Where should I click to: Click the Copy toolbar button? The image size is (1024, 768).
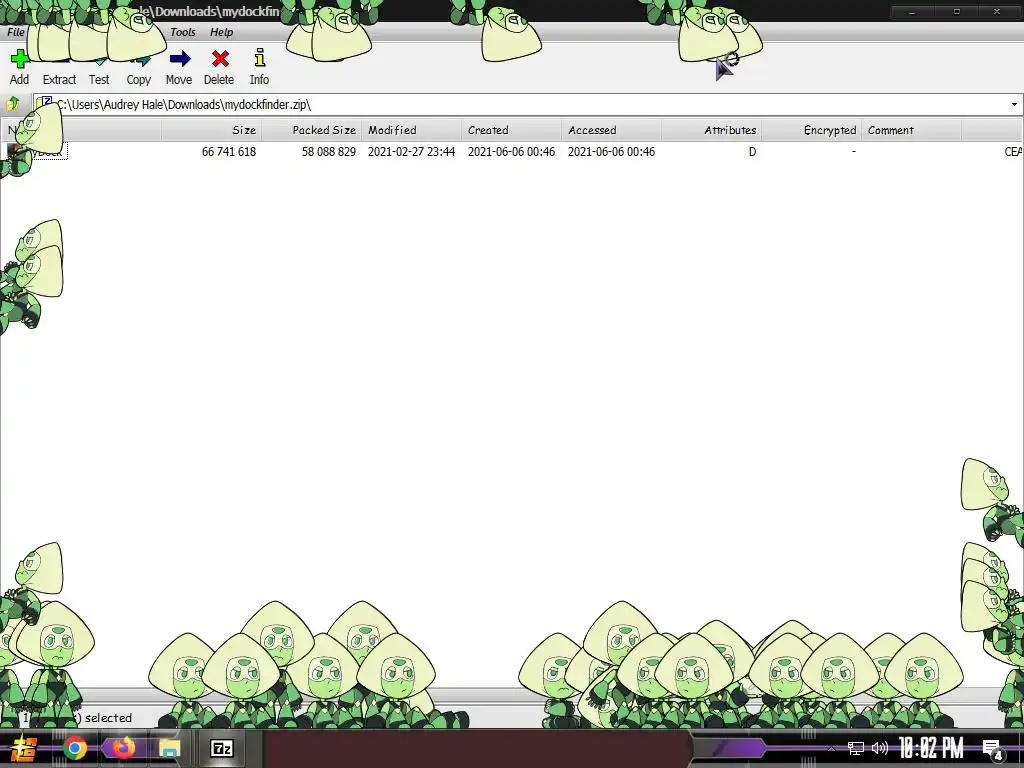138,68
